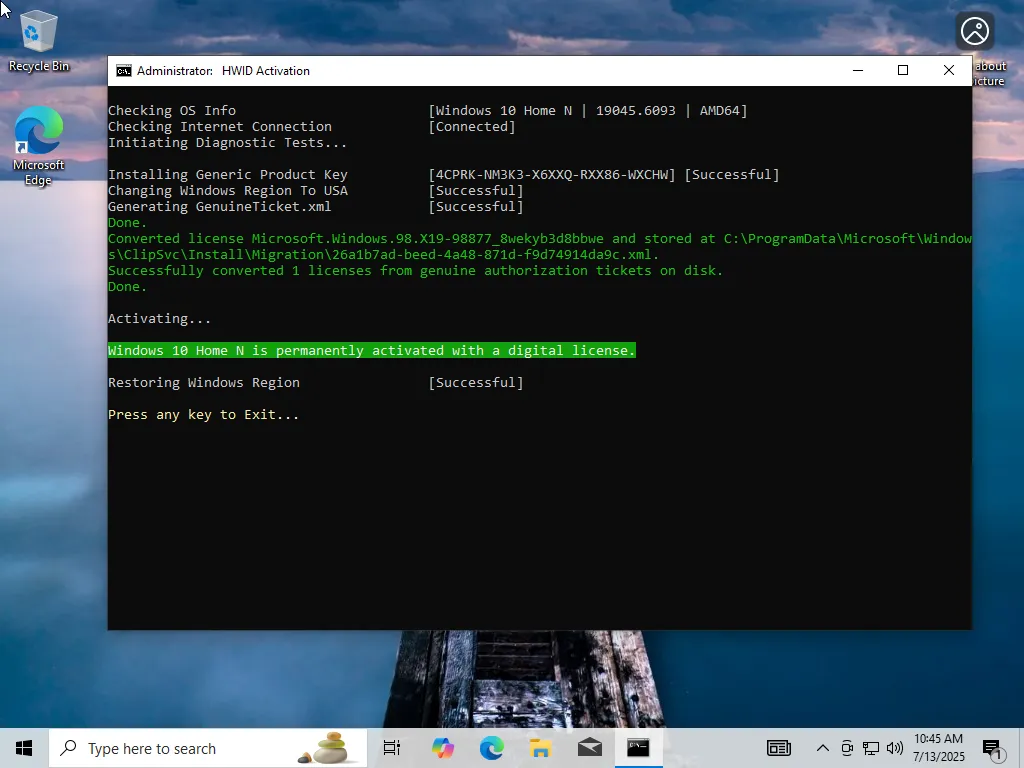Click the cmd icon in the HWID Activation title bar
Viewport: 1024px width, 768px height.
[x=123, y=71]
